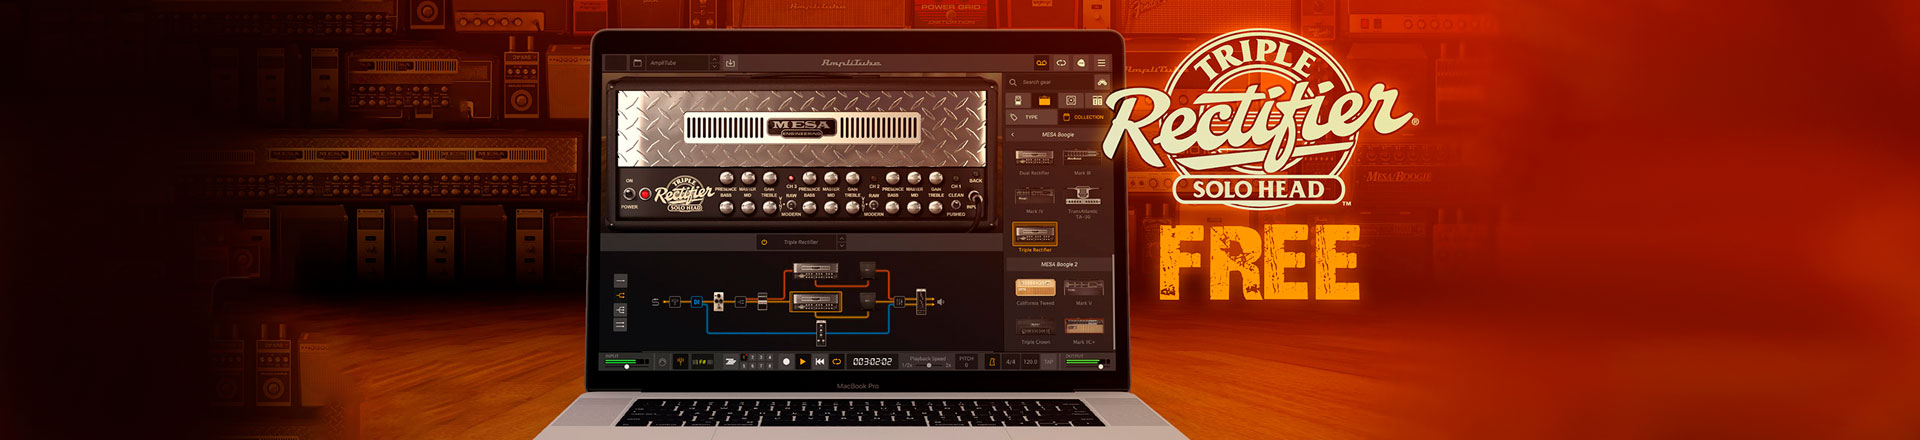Screen dimensions: 1920x440
Task: Toggle the CH 1 CLEAN/PUSHED switch
Action: point(955,204)
